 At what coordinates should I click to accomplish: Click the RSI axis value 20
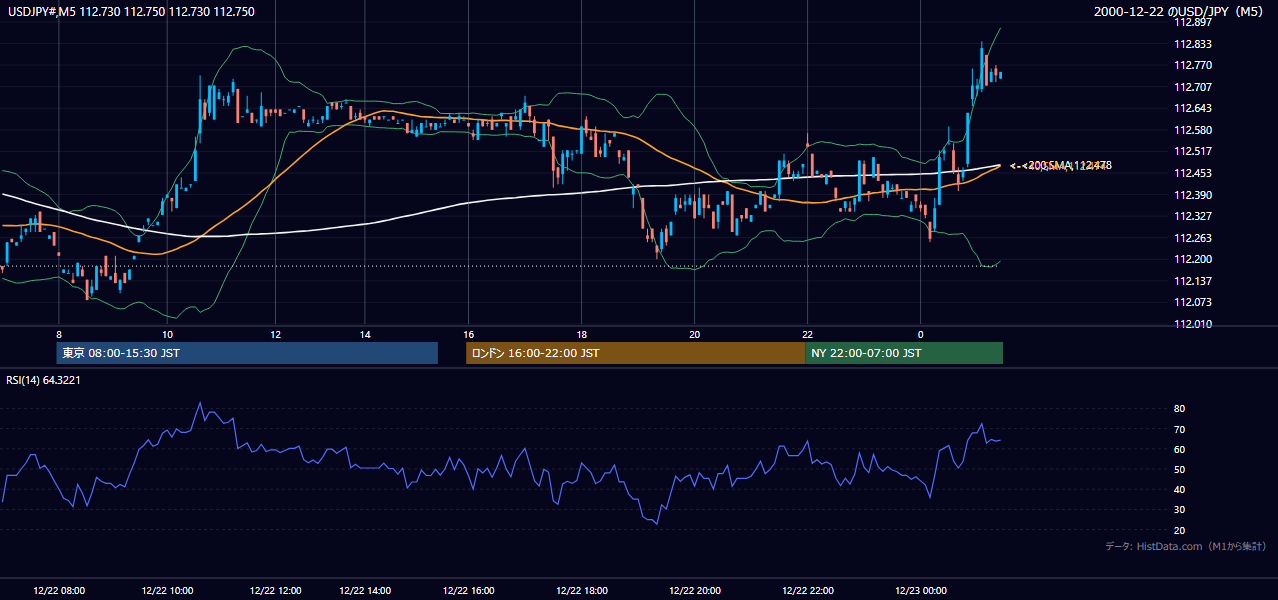(1179, 530)
